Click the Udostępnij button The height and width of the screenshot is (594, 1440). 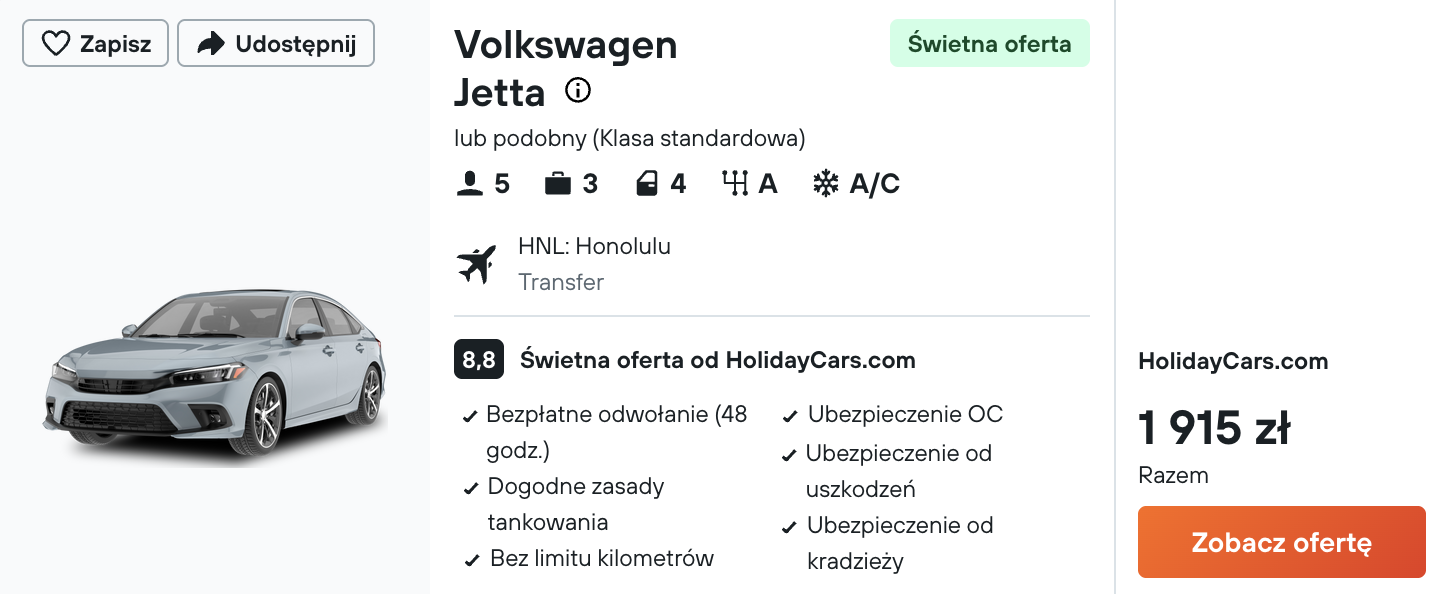[276, 44]
